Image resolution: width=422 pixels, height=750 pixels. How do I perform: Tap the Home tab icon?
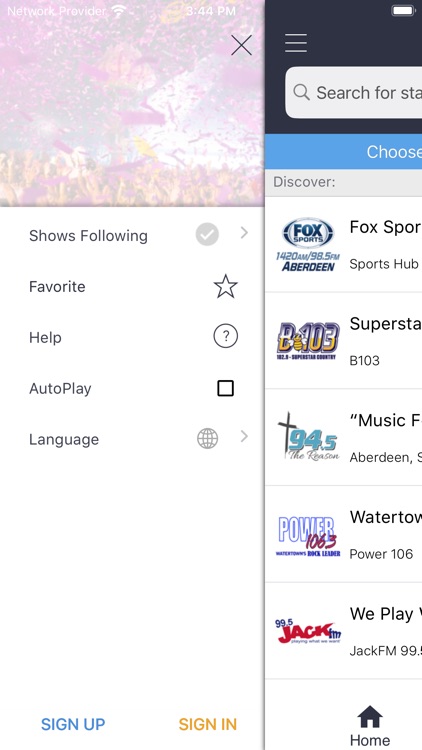tap(370, 717)
